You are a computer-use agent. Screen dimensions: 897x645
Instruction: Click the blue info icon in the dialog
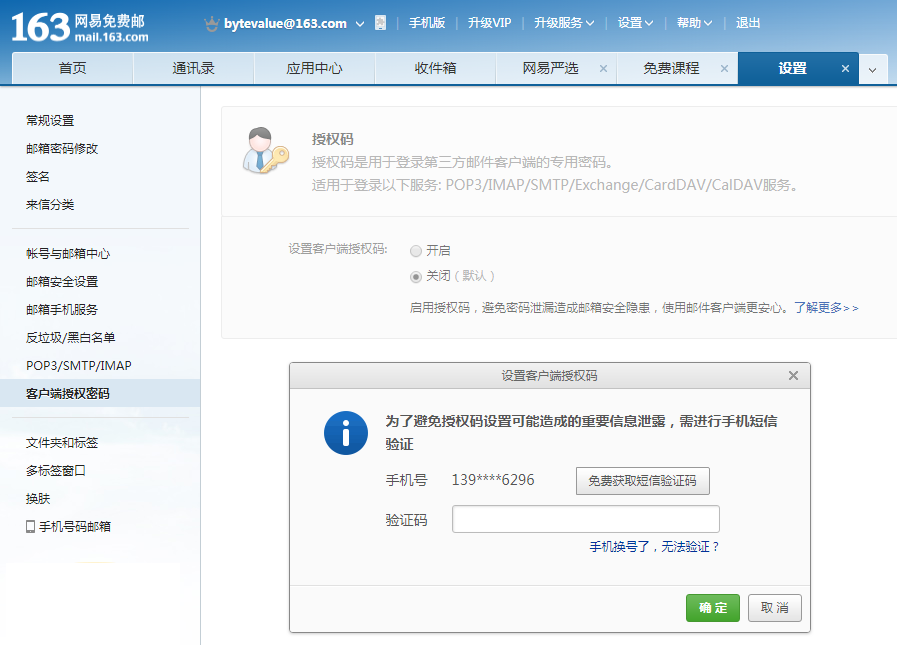click(x=346, y=433)
